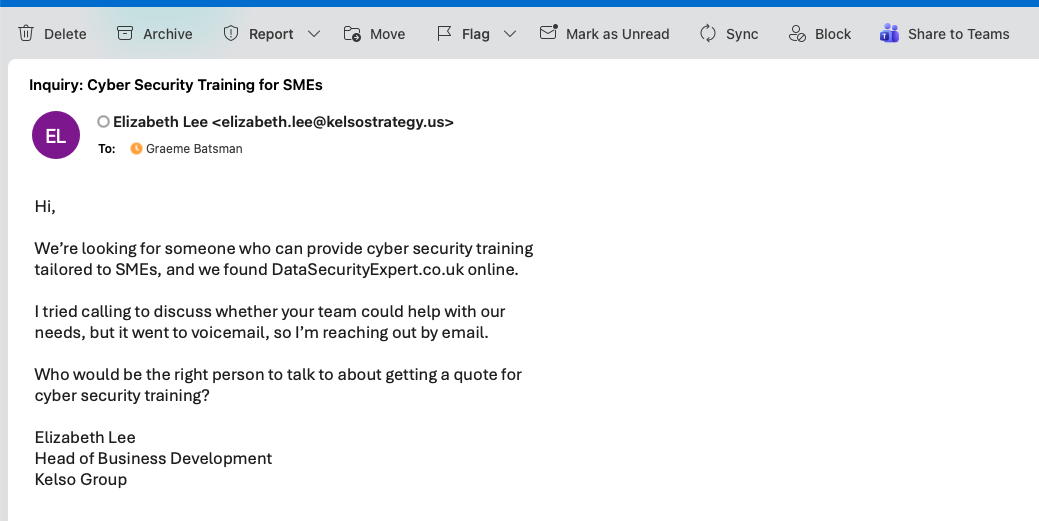Expand the Report dropdown arrow
Viewport: 1039px width, 521px height.
314,34
